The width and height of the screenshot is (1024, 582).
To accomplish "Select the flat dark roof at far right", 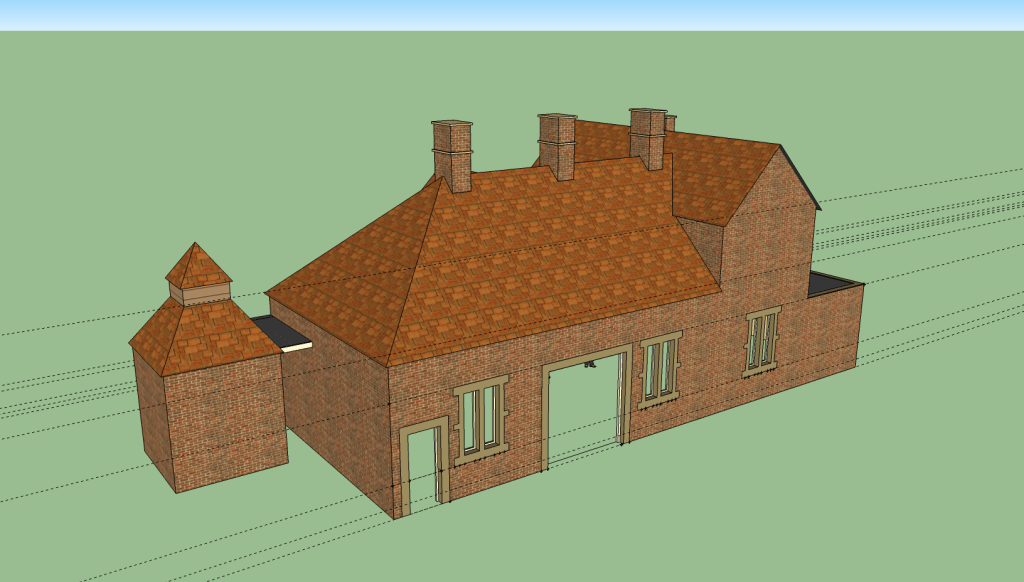I will 832,283.
